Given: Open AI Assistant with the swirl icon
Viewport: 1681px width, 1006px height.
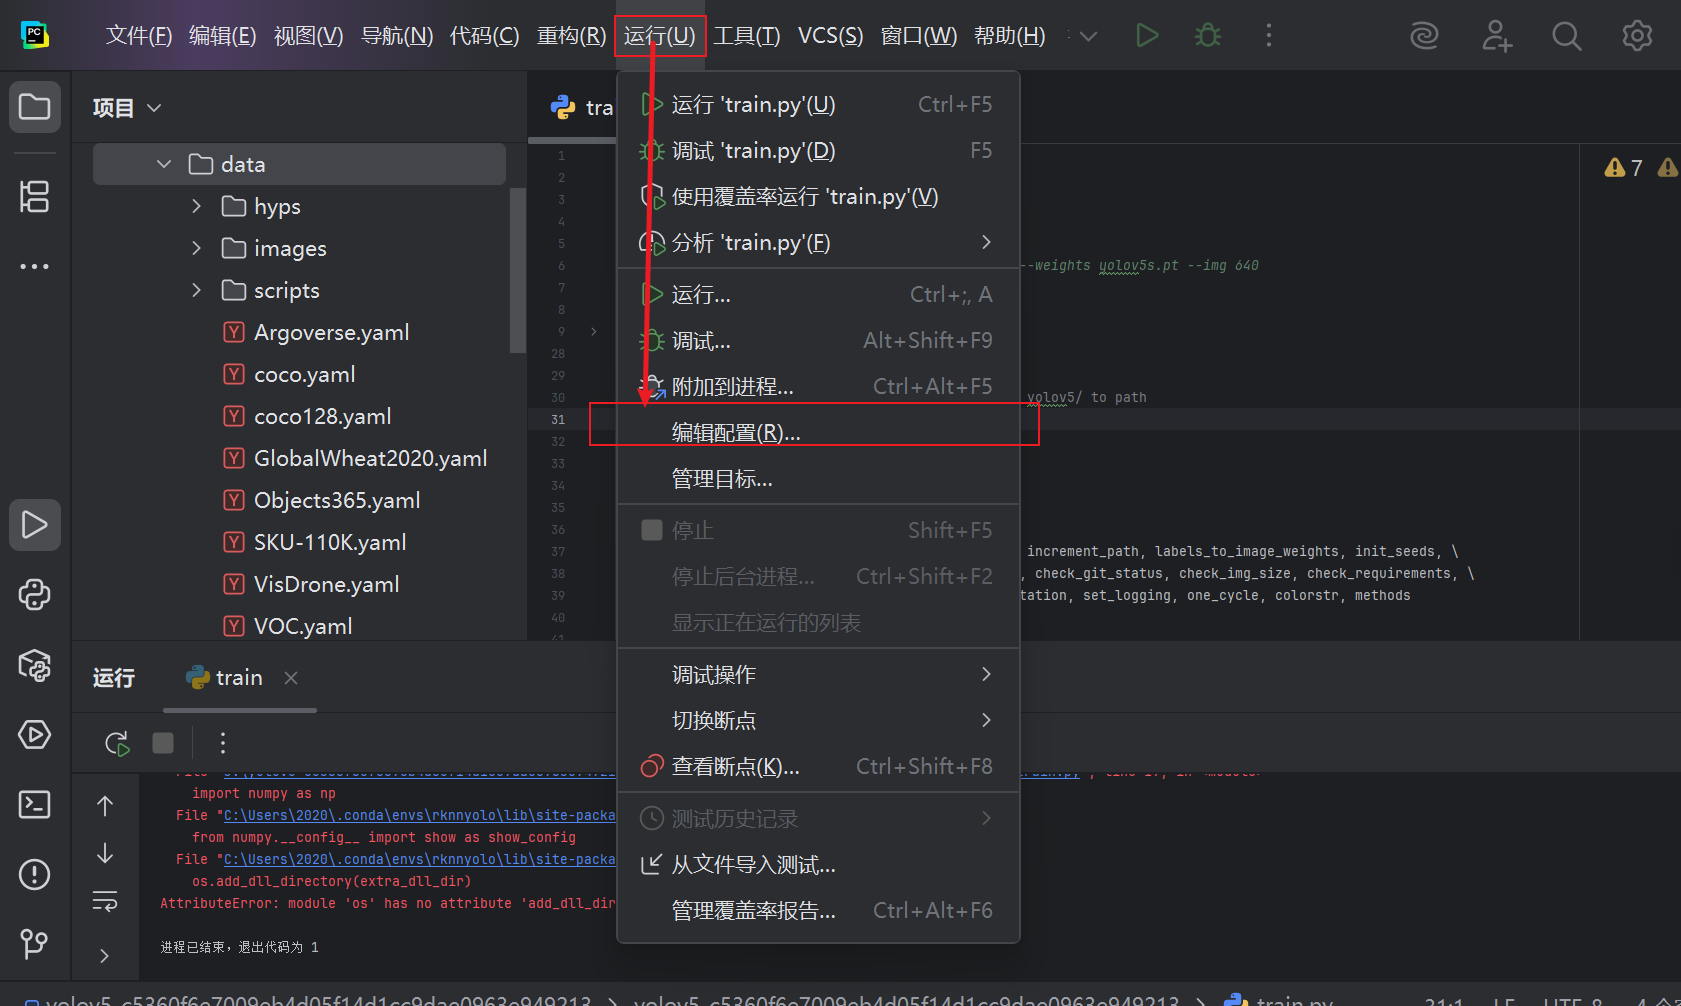Looking at the screenshot, I should [x=1424, y=35].
